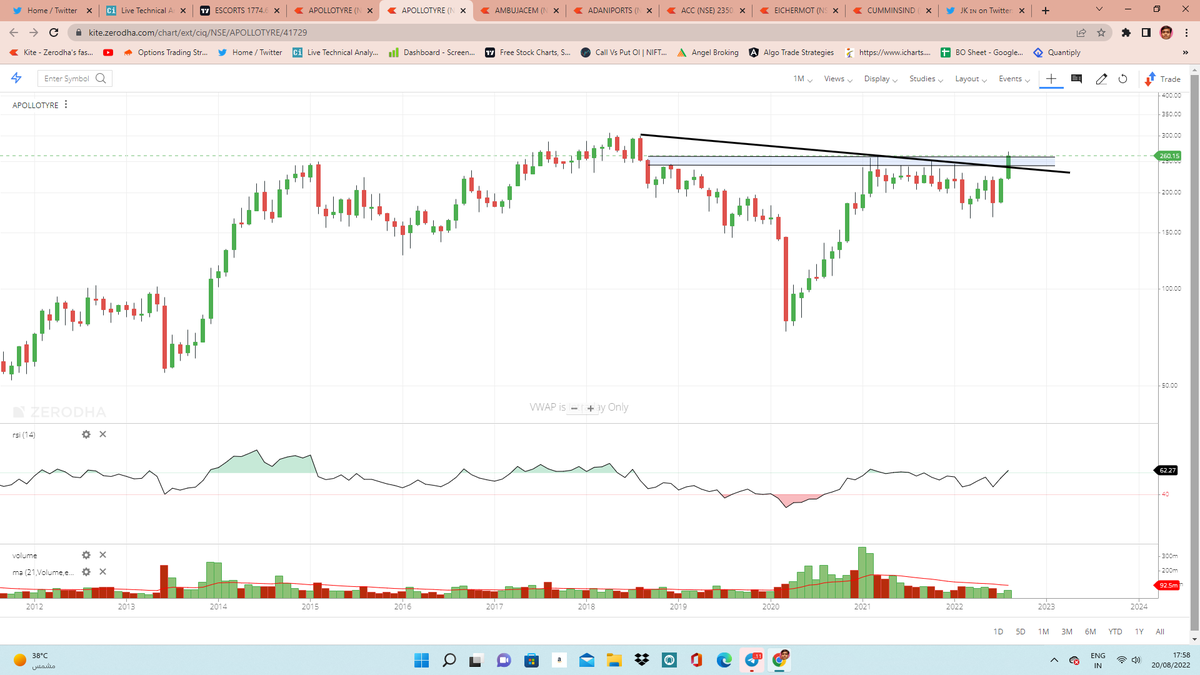Remove the rsi (14) study
The width and height of the screenshot is (1200, 675).
(x=103, y=434)
